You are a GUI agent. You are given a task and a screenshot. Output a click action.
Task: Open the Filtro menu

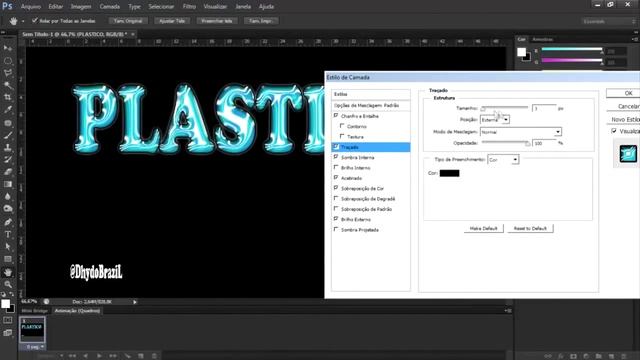tap(189, 7)
